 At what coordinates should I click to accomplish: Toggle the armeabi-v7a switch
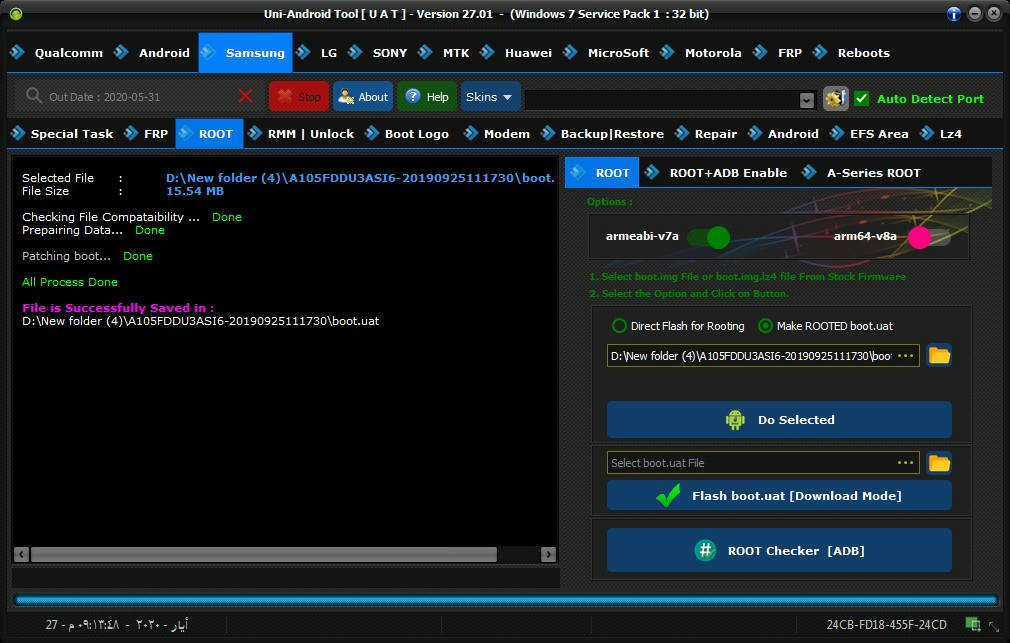[x=708, y=237]
